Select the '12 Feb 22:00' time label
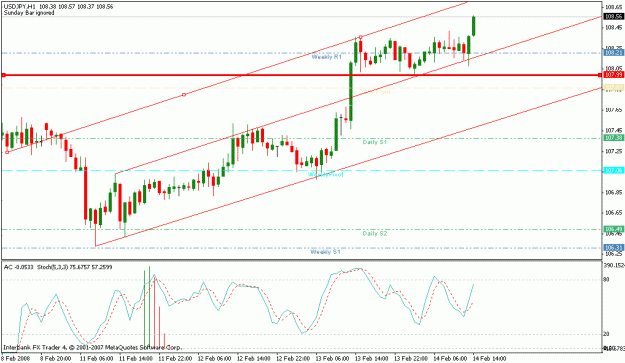 click(293, 359)
